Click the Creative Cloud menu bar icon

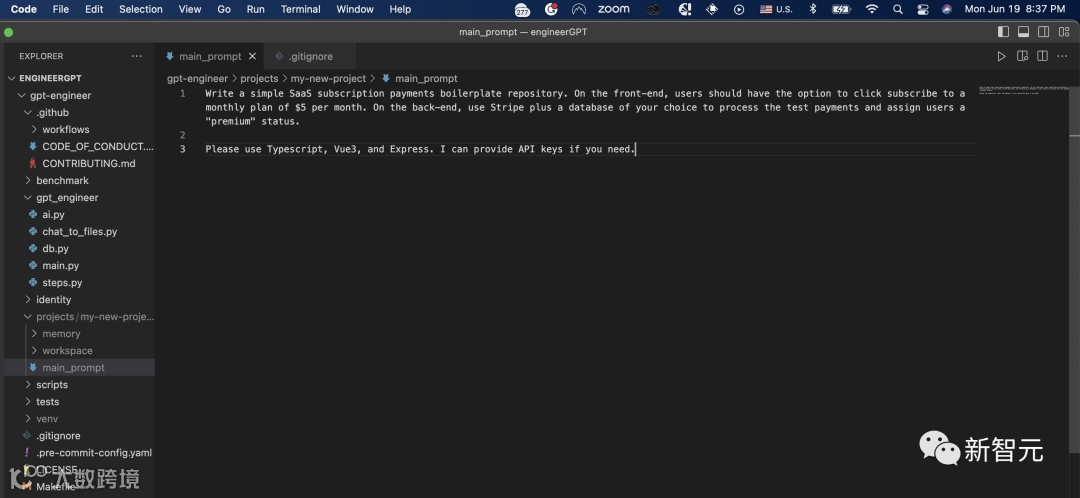tap(654, 9)
